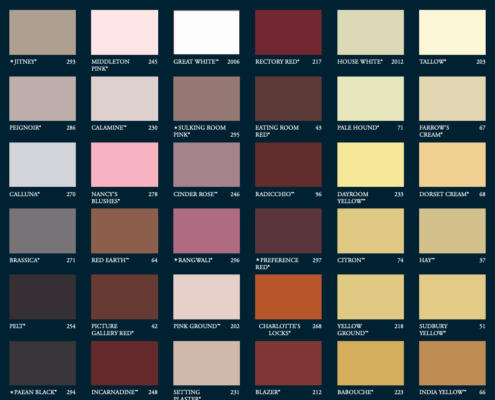Choose the Great White color swatch
This screenshot has width=495, height=400.
206,32
